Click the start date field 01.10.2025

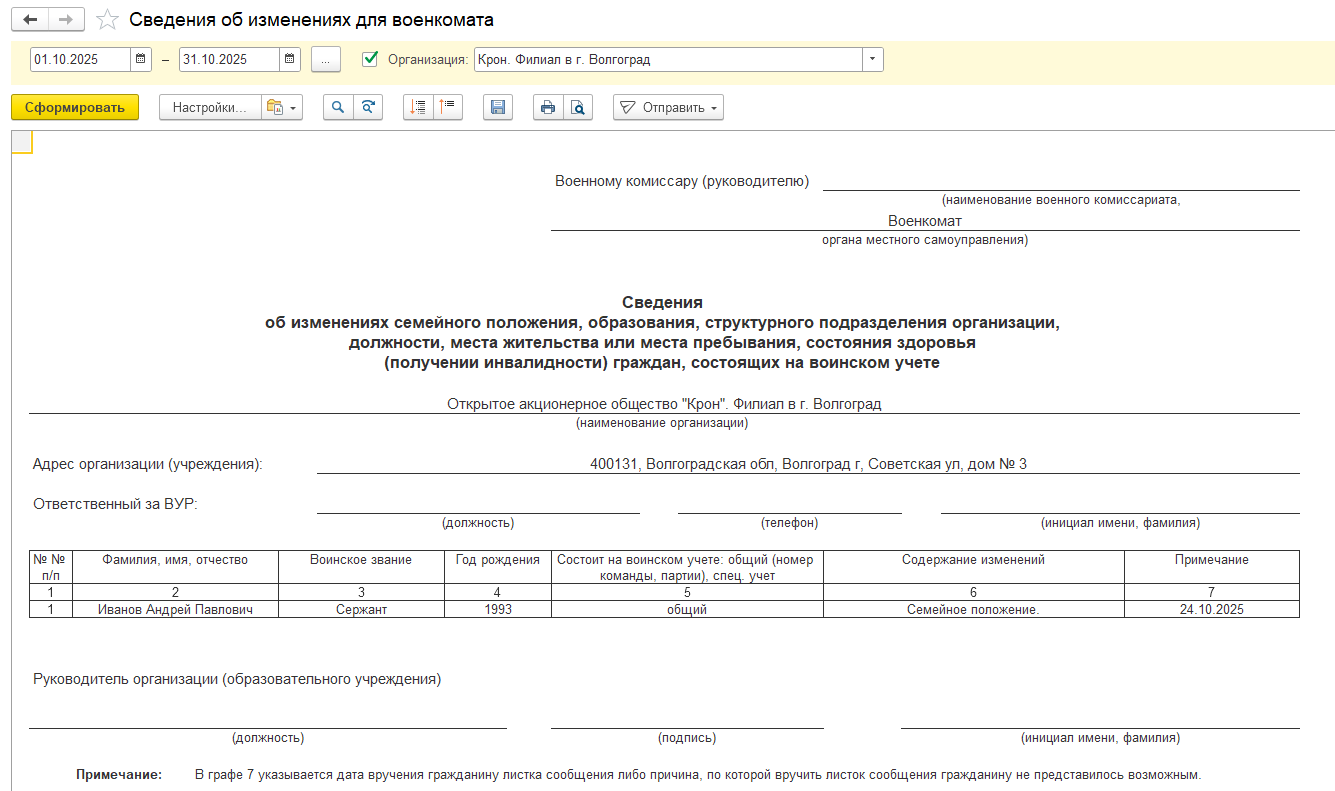click(x=81, y=60)
